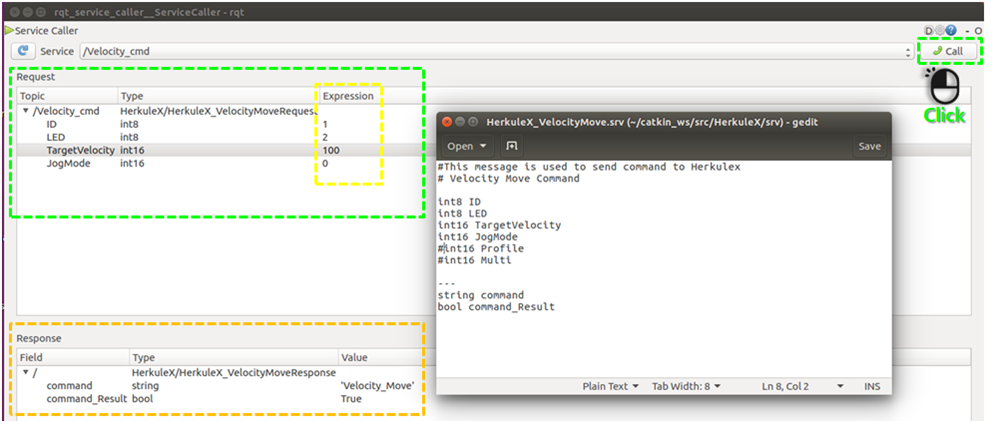This screenshot has width=992, height=422.
Task: Click '#int16 Multi' line in gedit
Action: [474, 260]
